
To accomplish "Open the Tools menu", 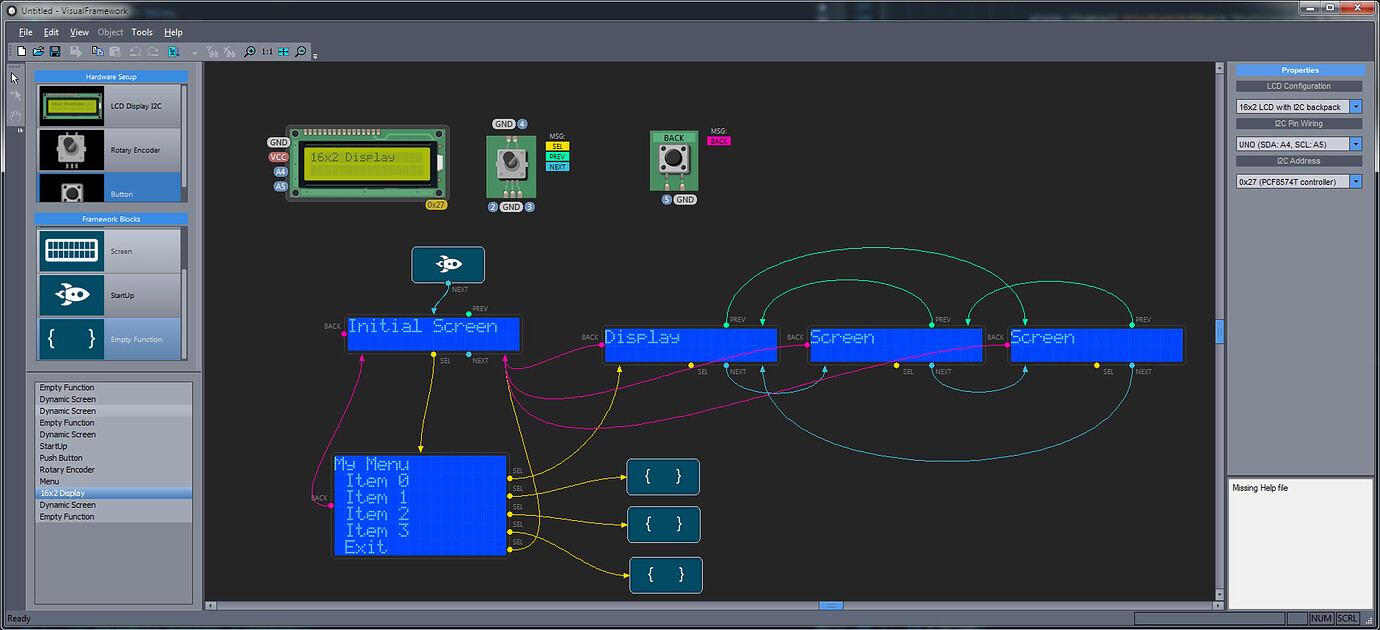I will 141,32.
